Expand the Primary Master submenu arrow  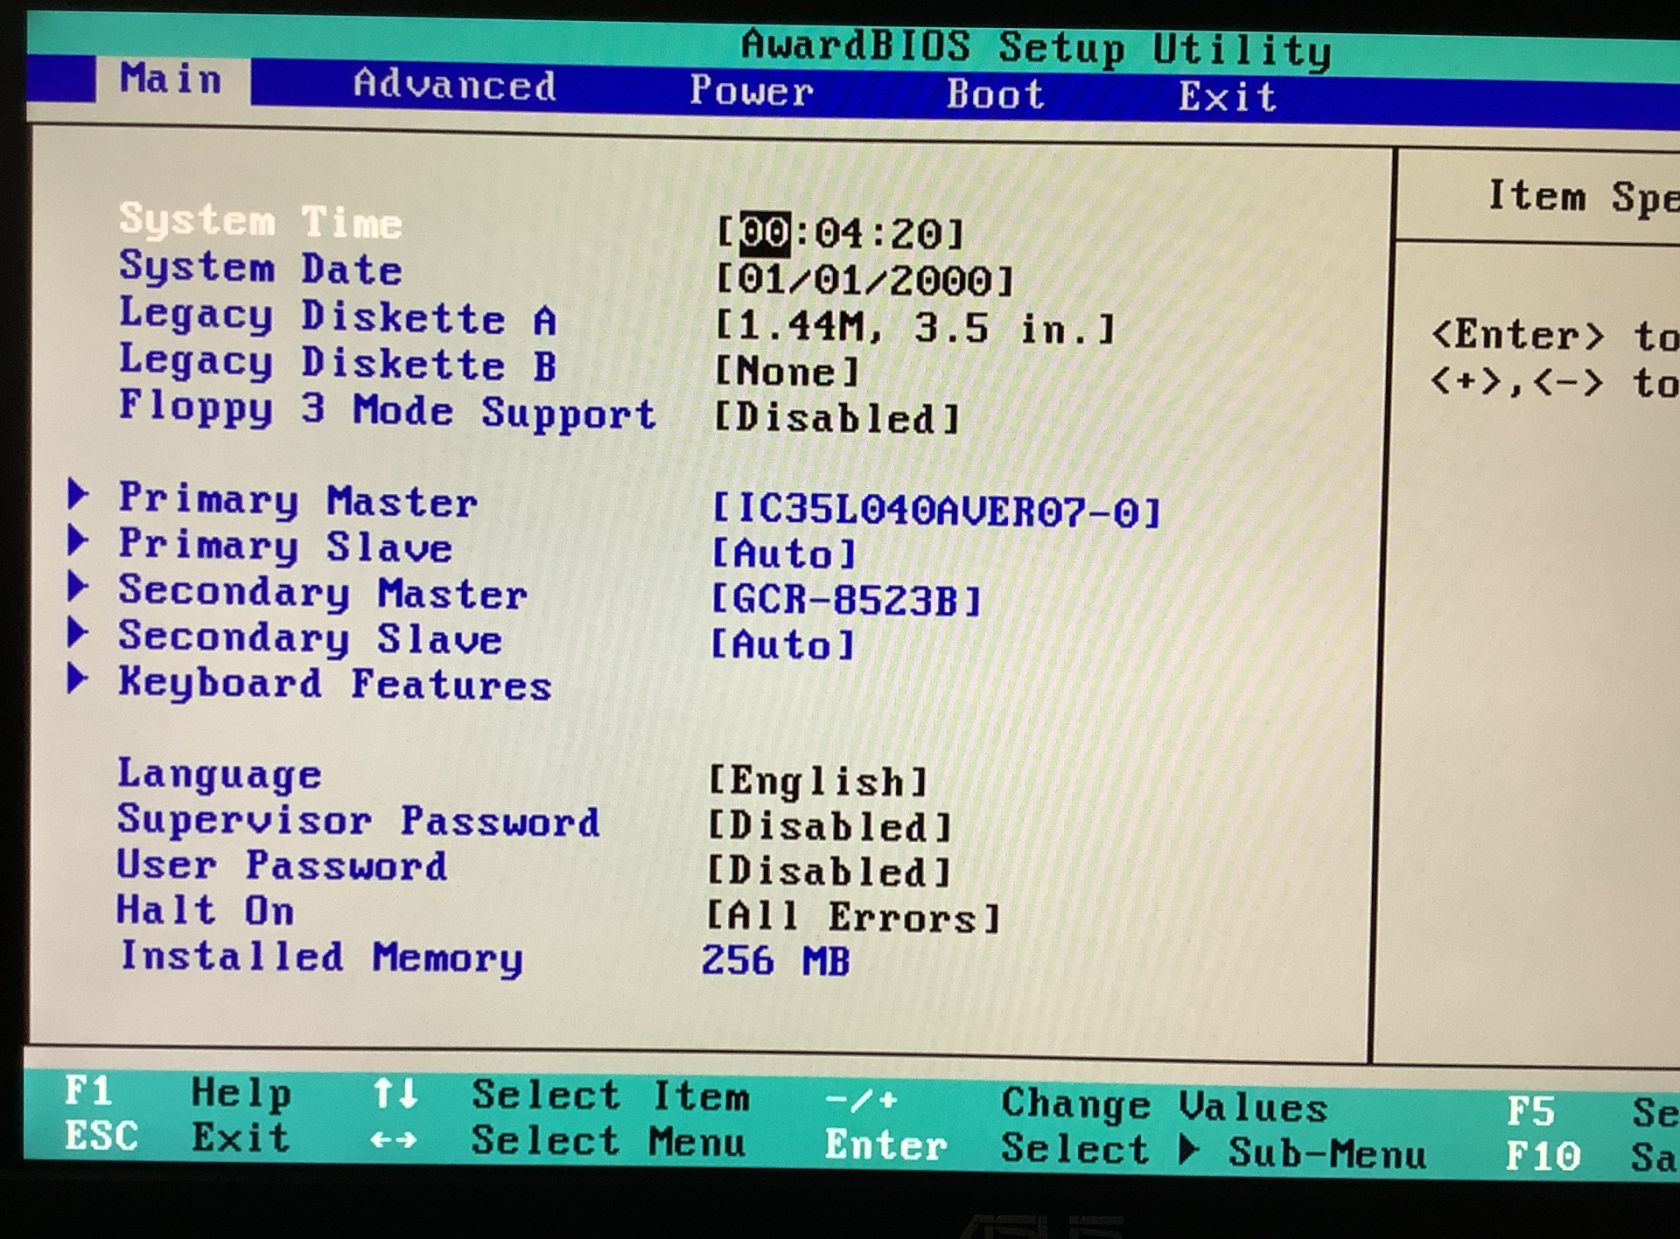pos(78,494)
